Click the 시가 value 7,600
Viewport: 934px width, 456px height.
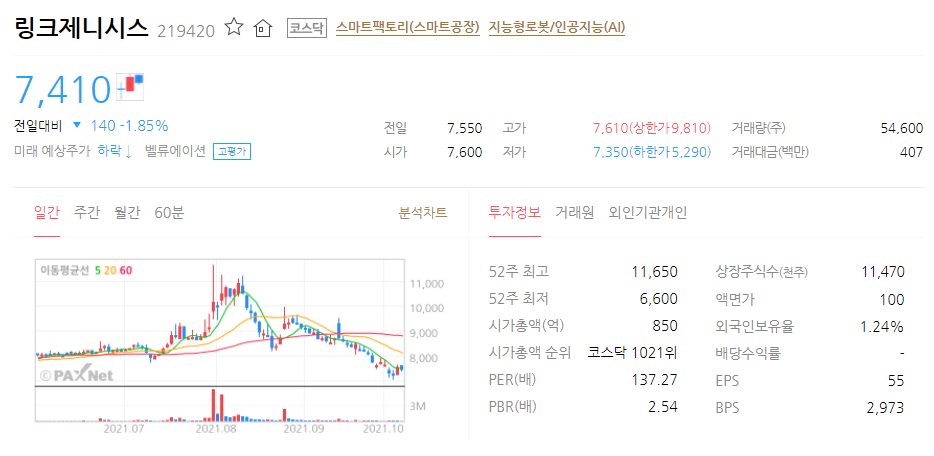[x=465, y=152]
